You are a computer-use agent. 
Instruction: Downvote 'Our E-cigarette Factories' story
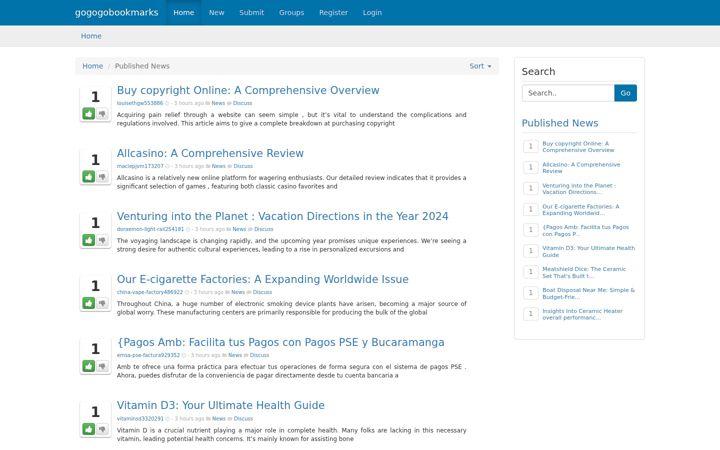(x=102, y=303)
